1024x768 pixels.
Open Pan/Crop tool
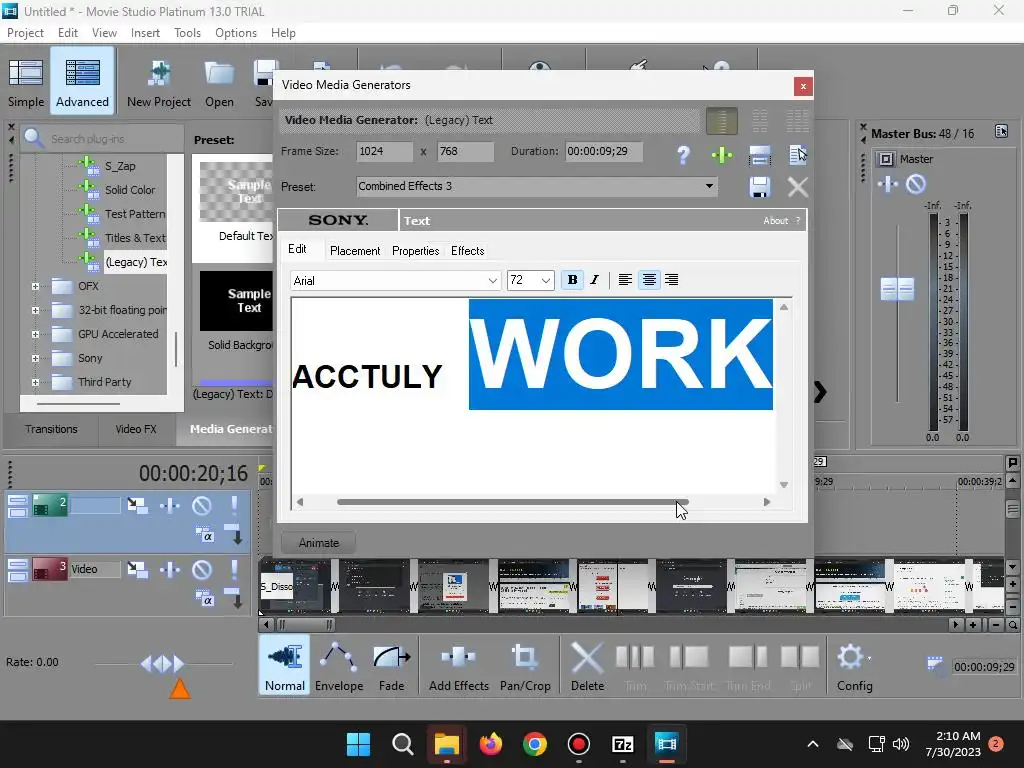[525, 665]
